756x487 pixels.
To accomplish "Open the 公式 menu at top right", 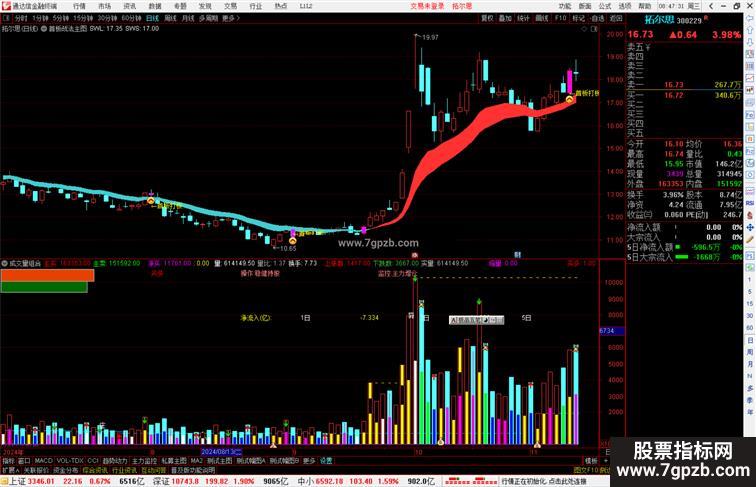I will (605, 6).
